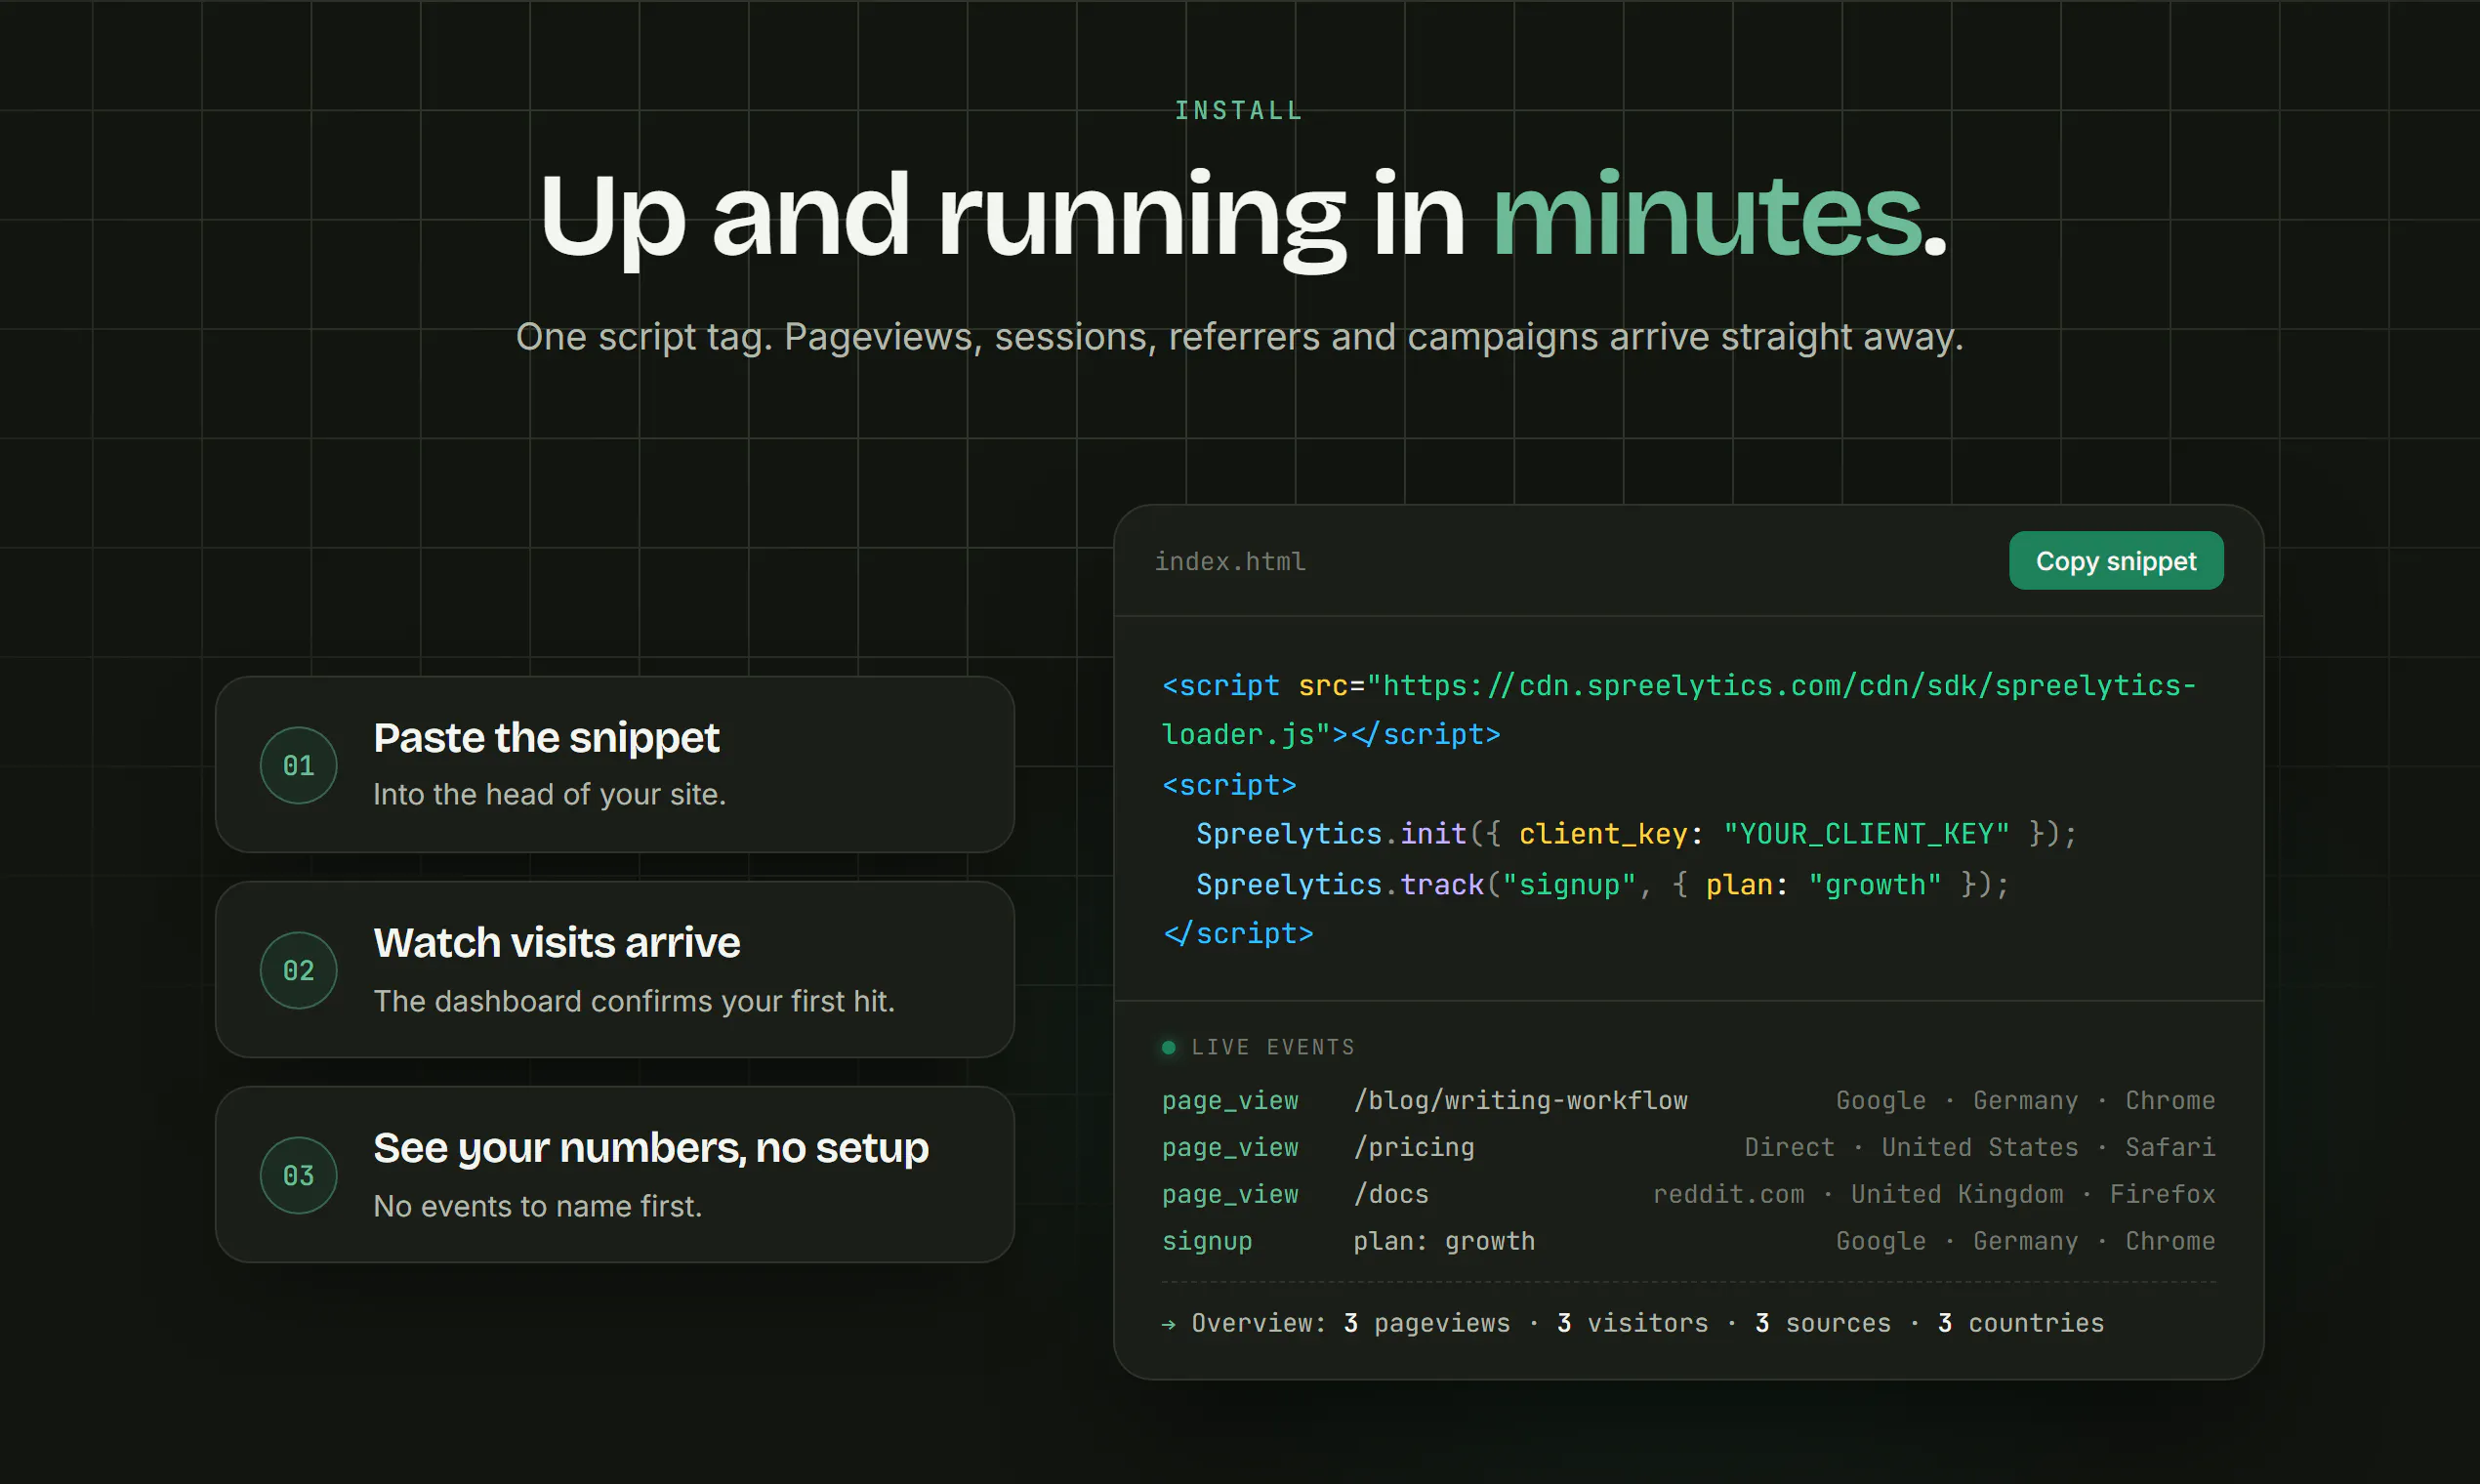Image resolution: width=2480 pixels, height=1484 pixels.
Task: Click the /docs event path
Action: (x=1391, y=1194)
